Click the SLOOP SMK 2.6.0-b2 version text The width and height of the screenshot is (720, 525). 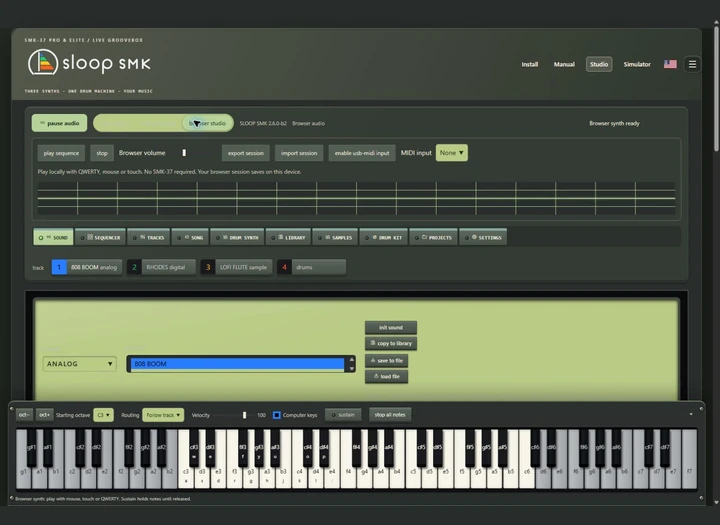[x=263, y=123]
